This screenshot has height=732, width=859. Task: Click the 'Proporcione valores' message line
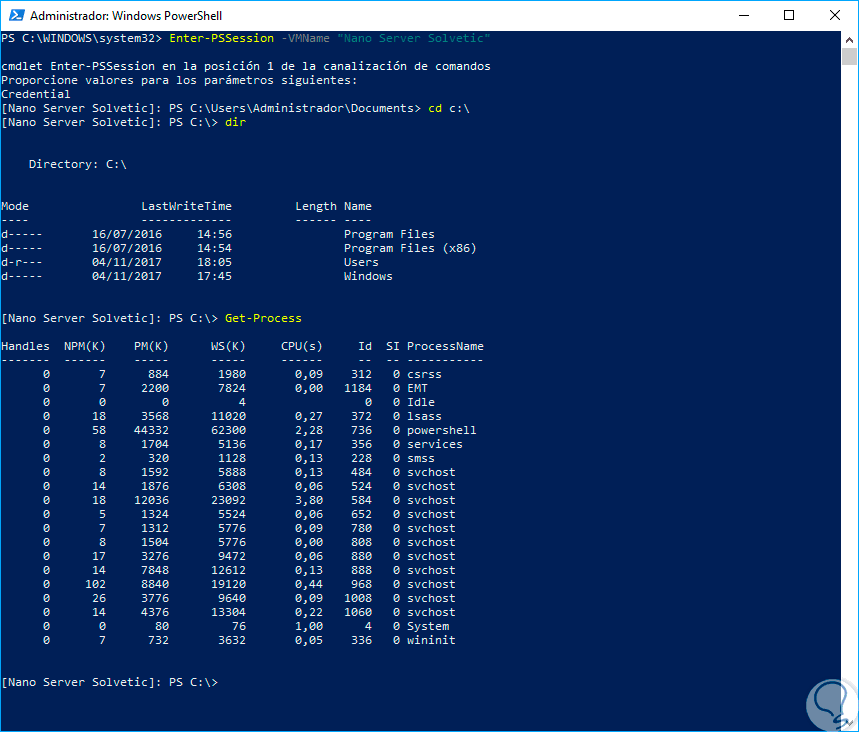pyautogui.click(x=179, y=81)
